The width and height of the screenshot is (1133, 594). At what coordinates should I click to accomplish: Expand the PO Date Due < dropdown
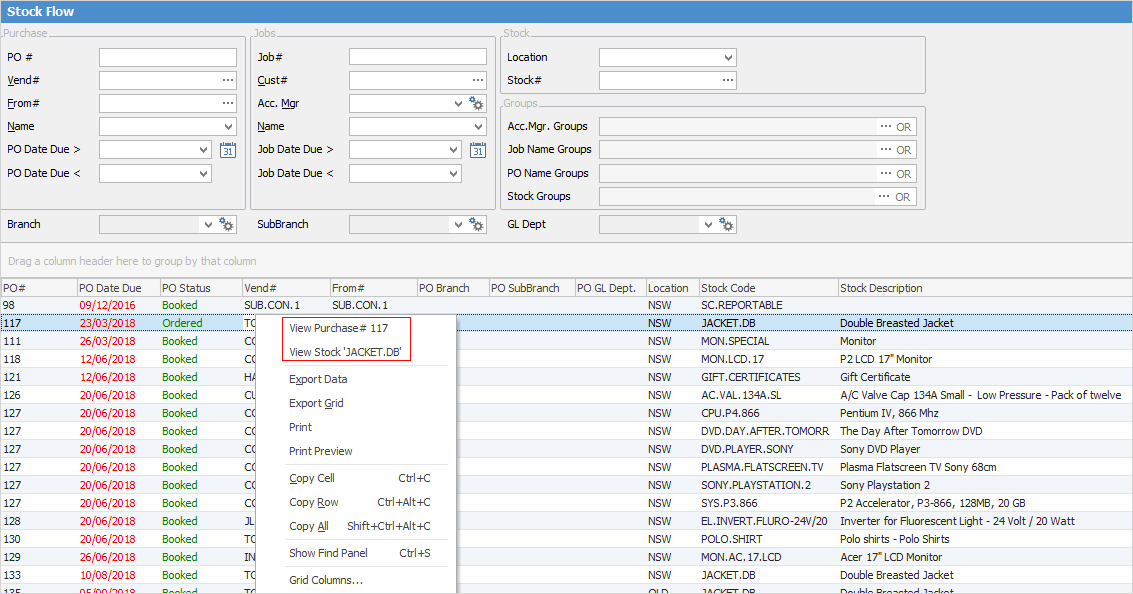click(203, 174)
